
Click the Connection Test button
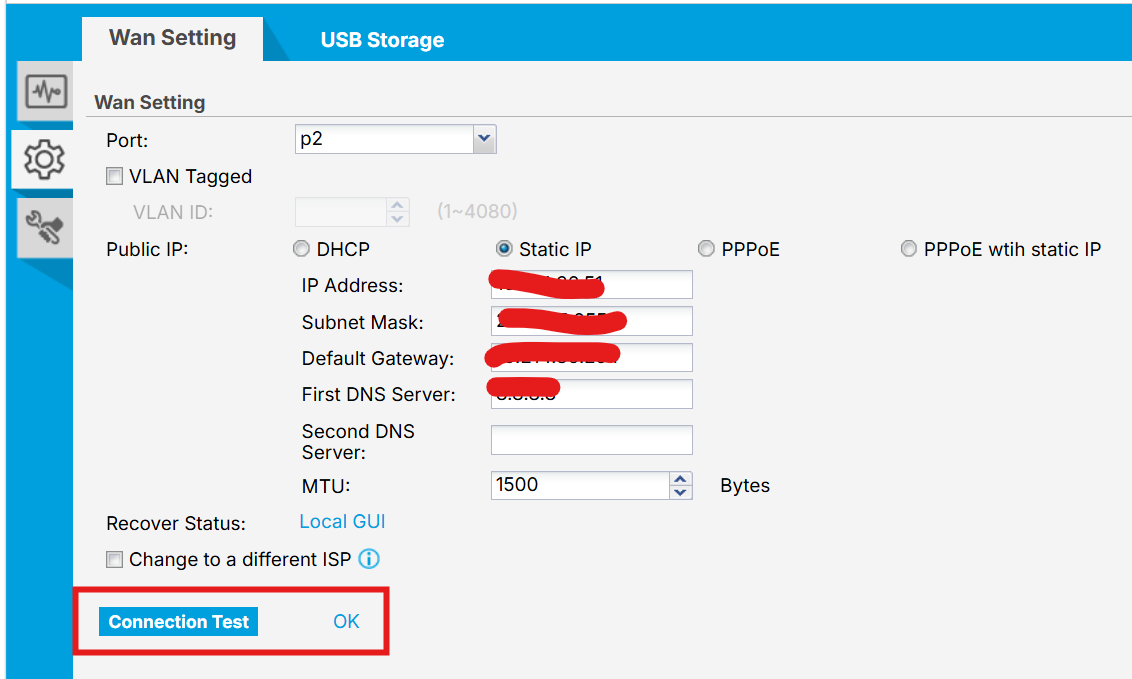(x=178, y=621)
